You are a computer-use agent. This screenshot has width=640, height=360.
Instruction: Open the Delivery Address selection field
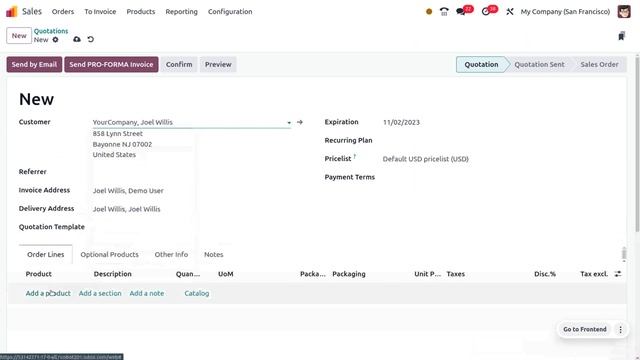tap(192, 209)
